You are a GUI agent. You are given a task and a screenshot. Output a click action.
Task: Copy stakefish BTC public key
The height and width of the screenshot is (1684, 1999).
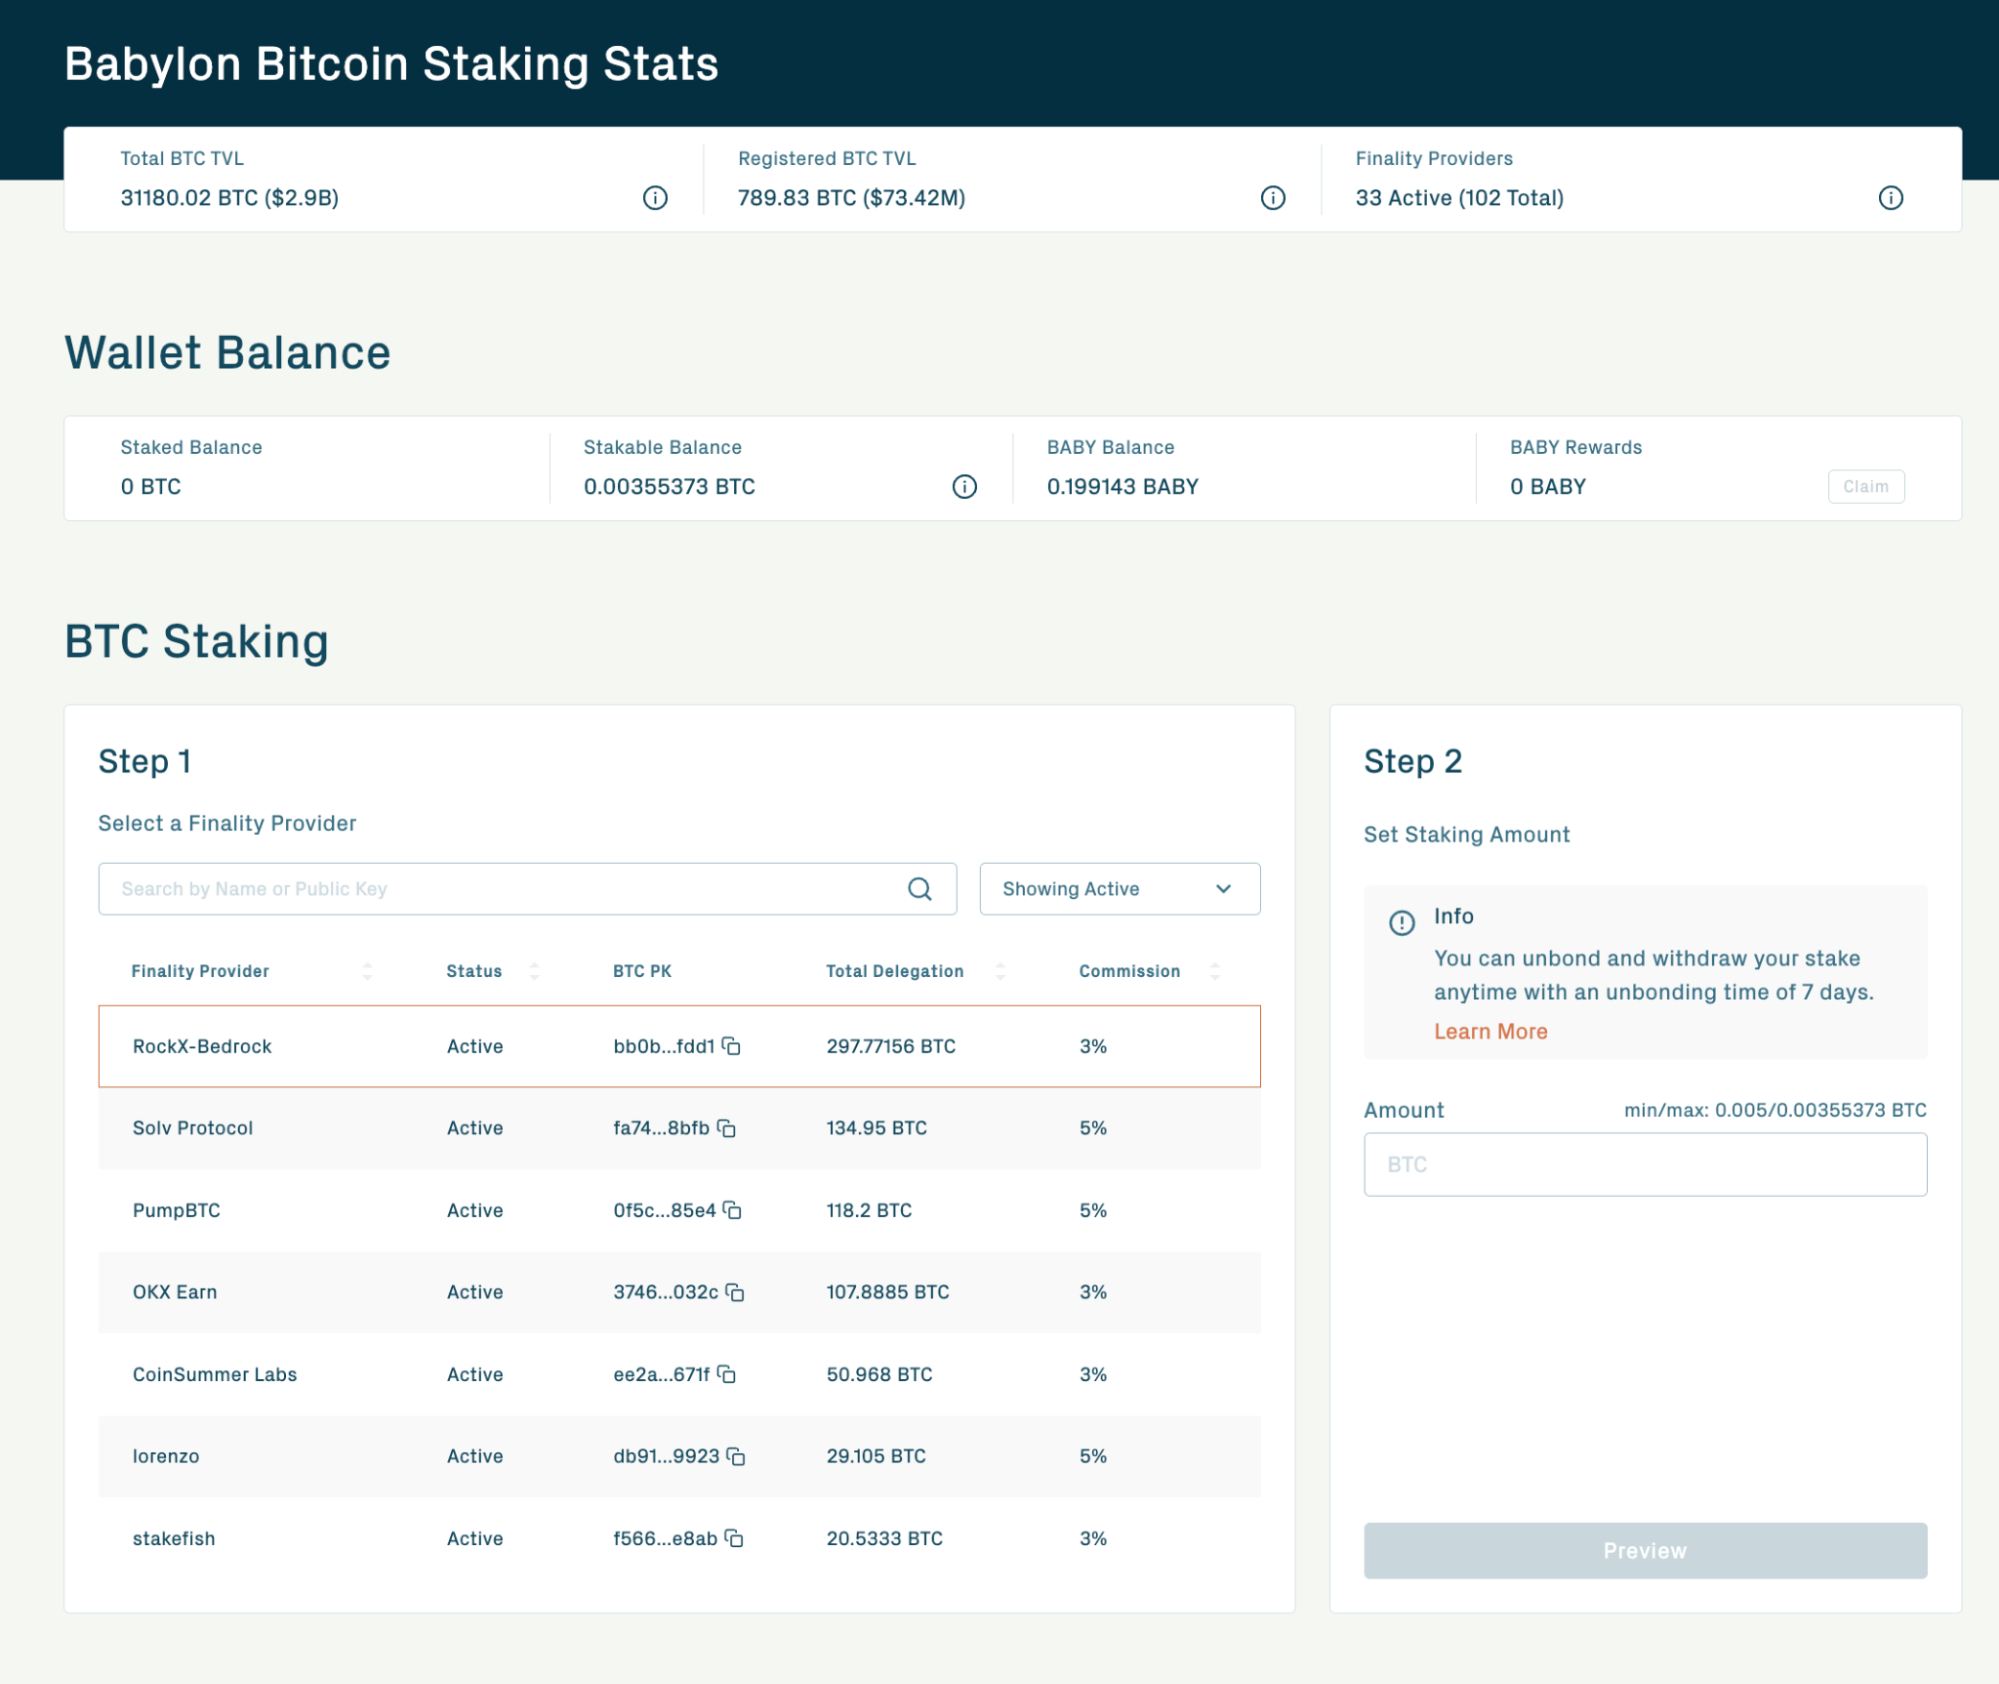pyautogui.click(x=733, y=1538)
